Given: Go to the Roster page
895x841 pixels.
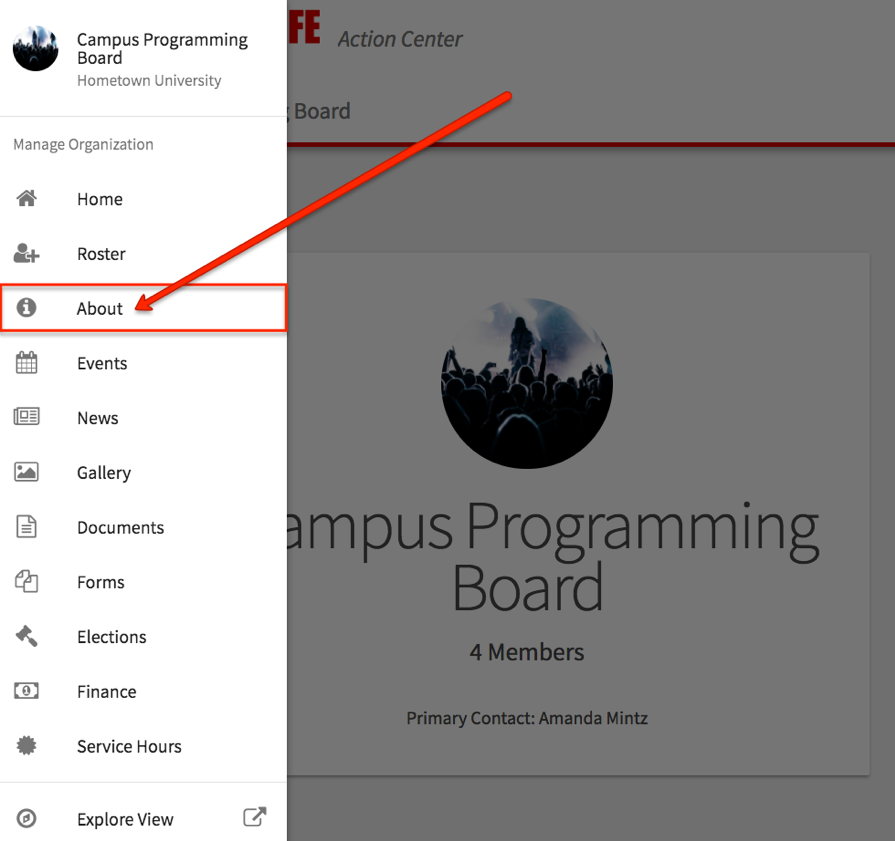Looking at the screenshot, I should pyautogui.click(x=101, y=254).
